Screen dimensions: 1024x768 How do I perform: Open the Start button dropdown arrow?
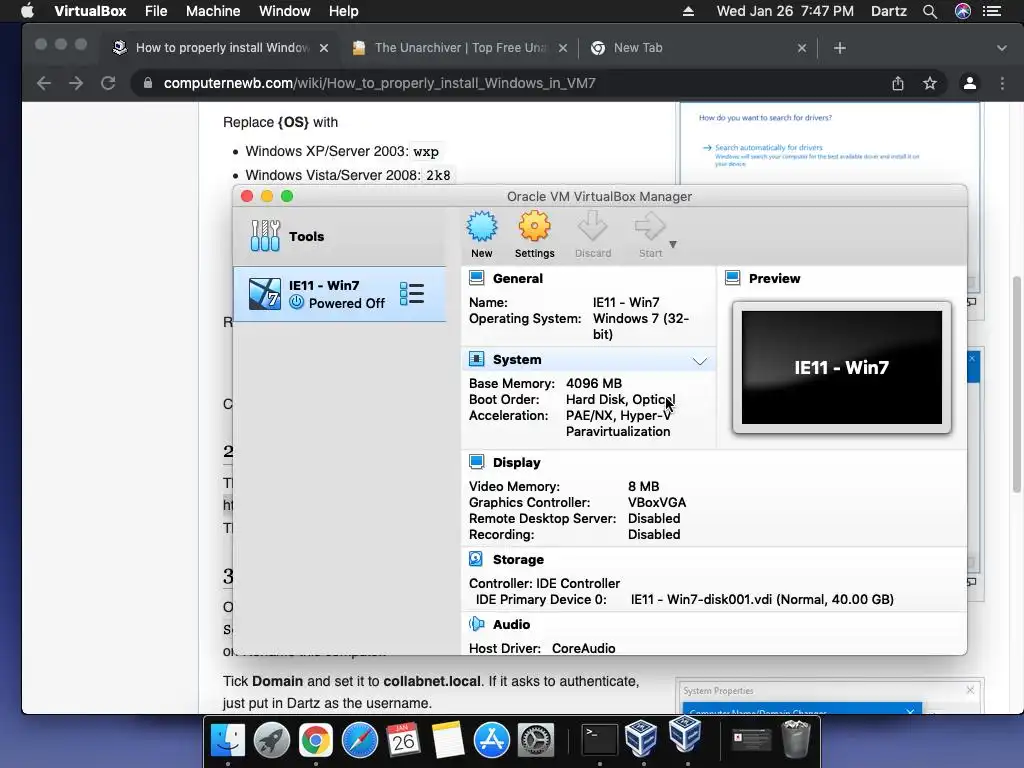point(673,244)
